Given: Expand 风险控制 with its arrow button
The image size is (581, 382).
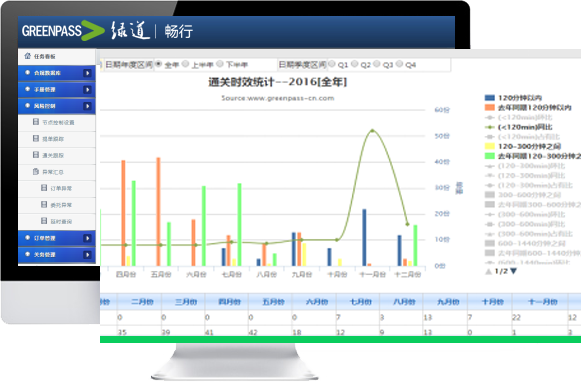Looking at the screenshot, I should pos(87,106).
